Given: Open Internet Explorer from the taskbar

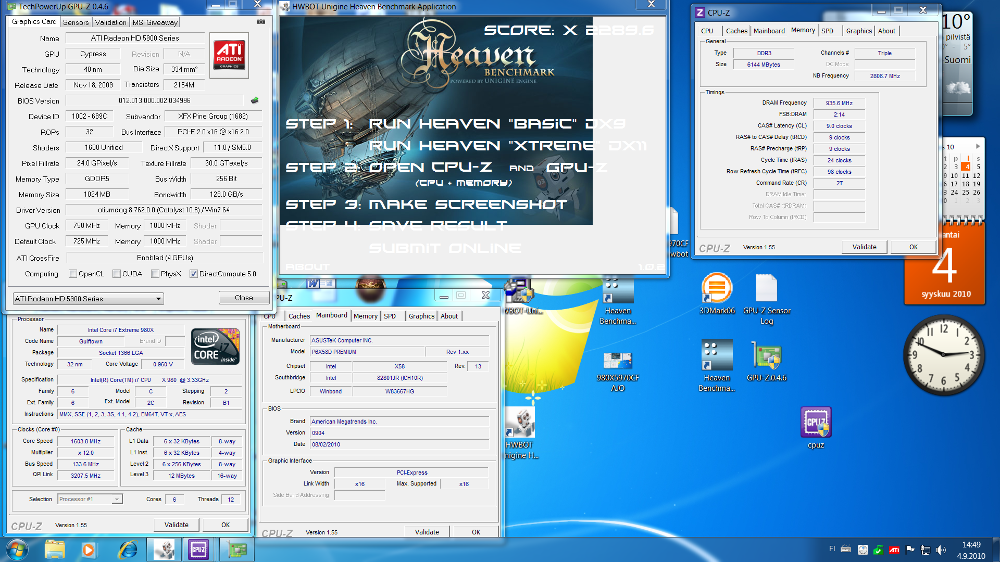Looking at the screenshot, I should (x=128, y=549).
